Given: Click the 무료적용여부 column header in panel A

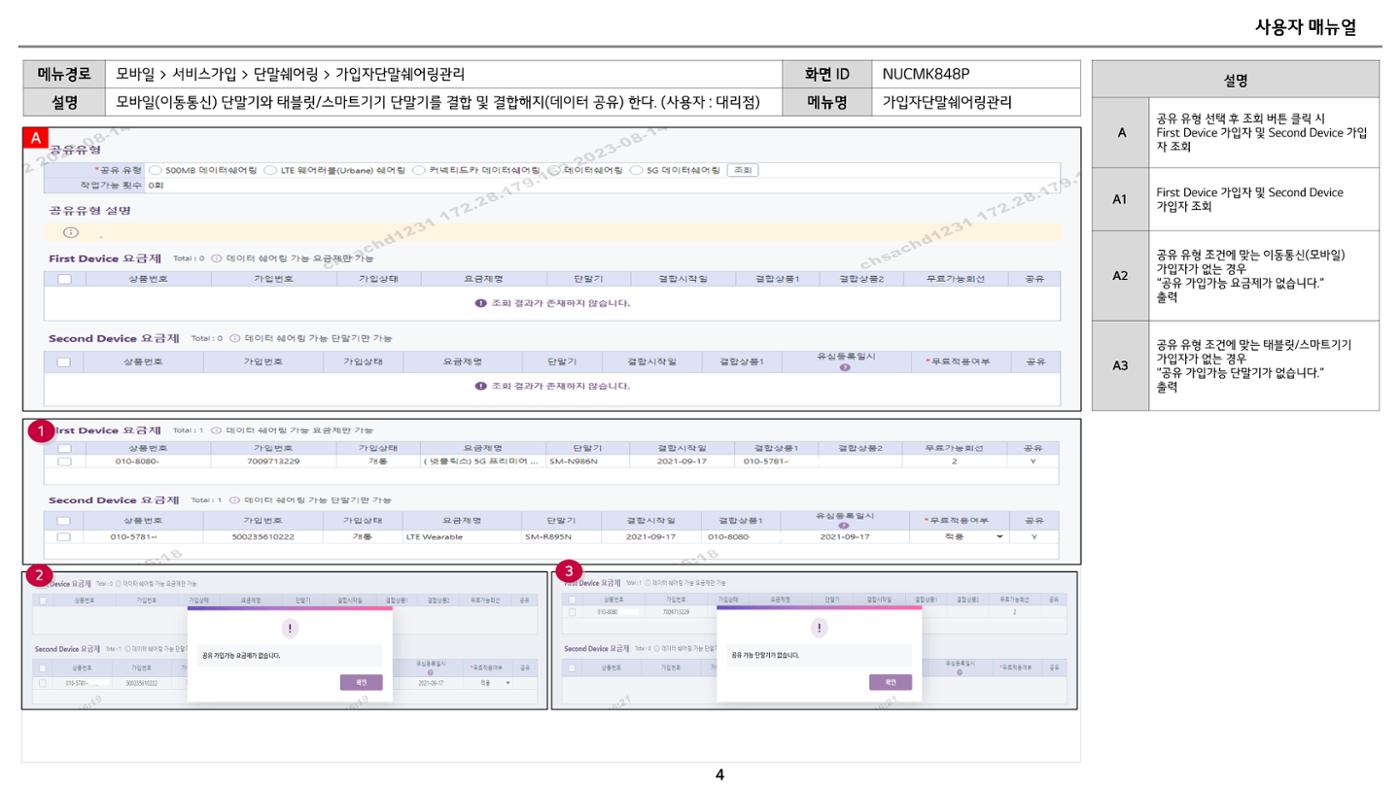Looking at the screenshot, I should tap(959, 361).
